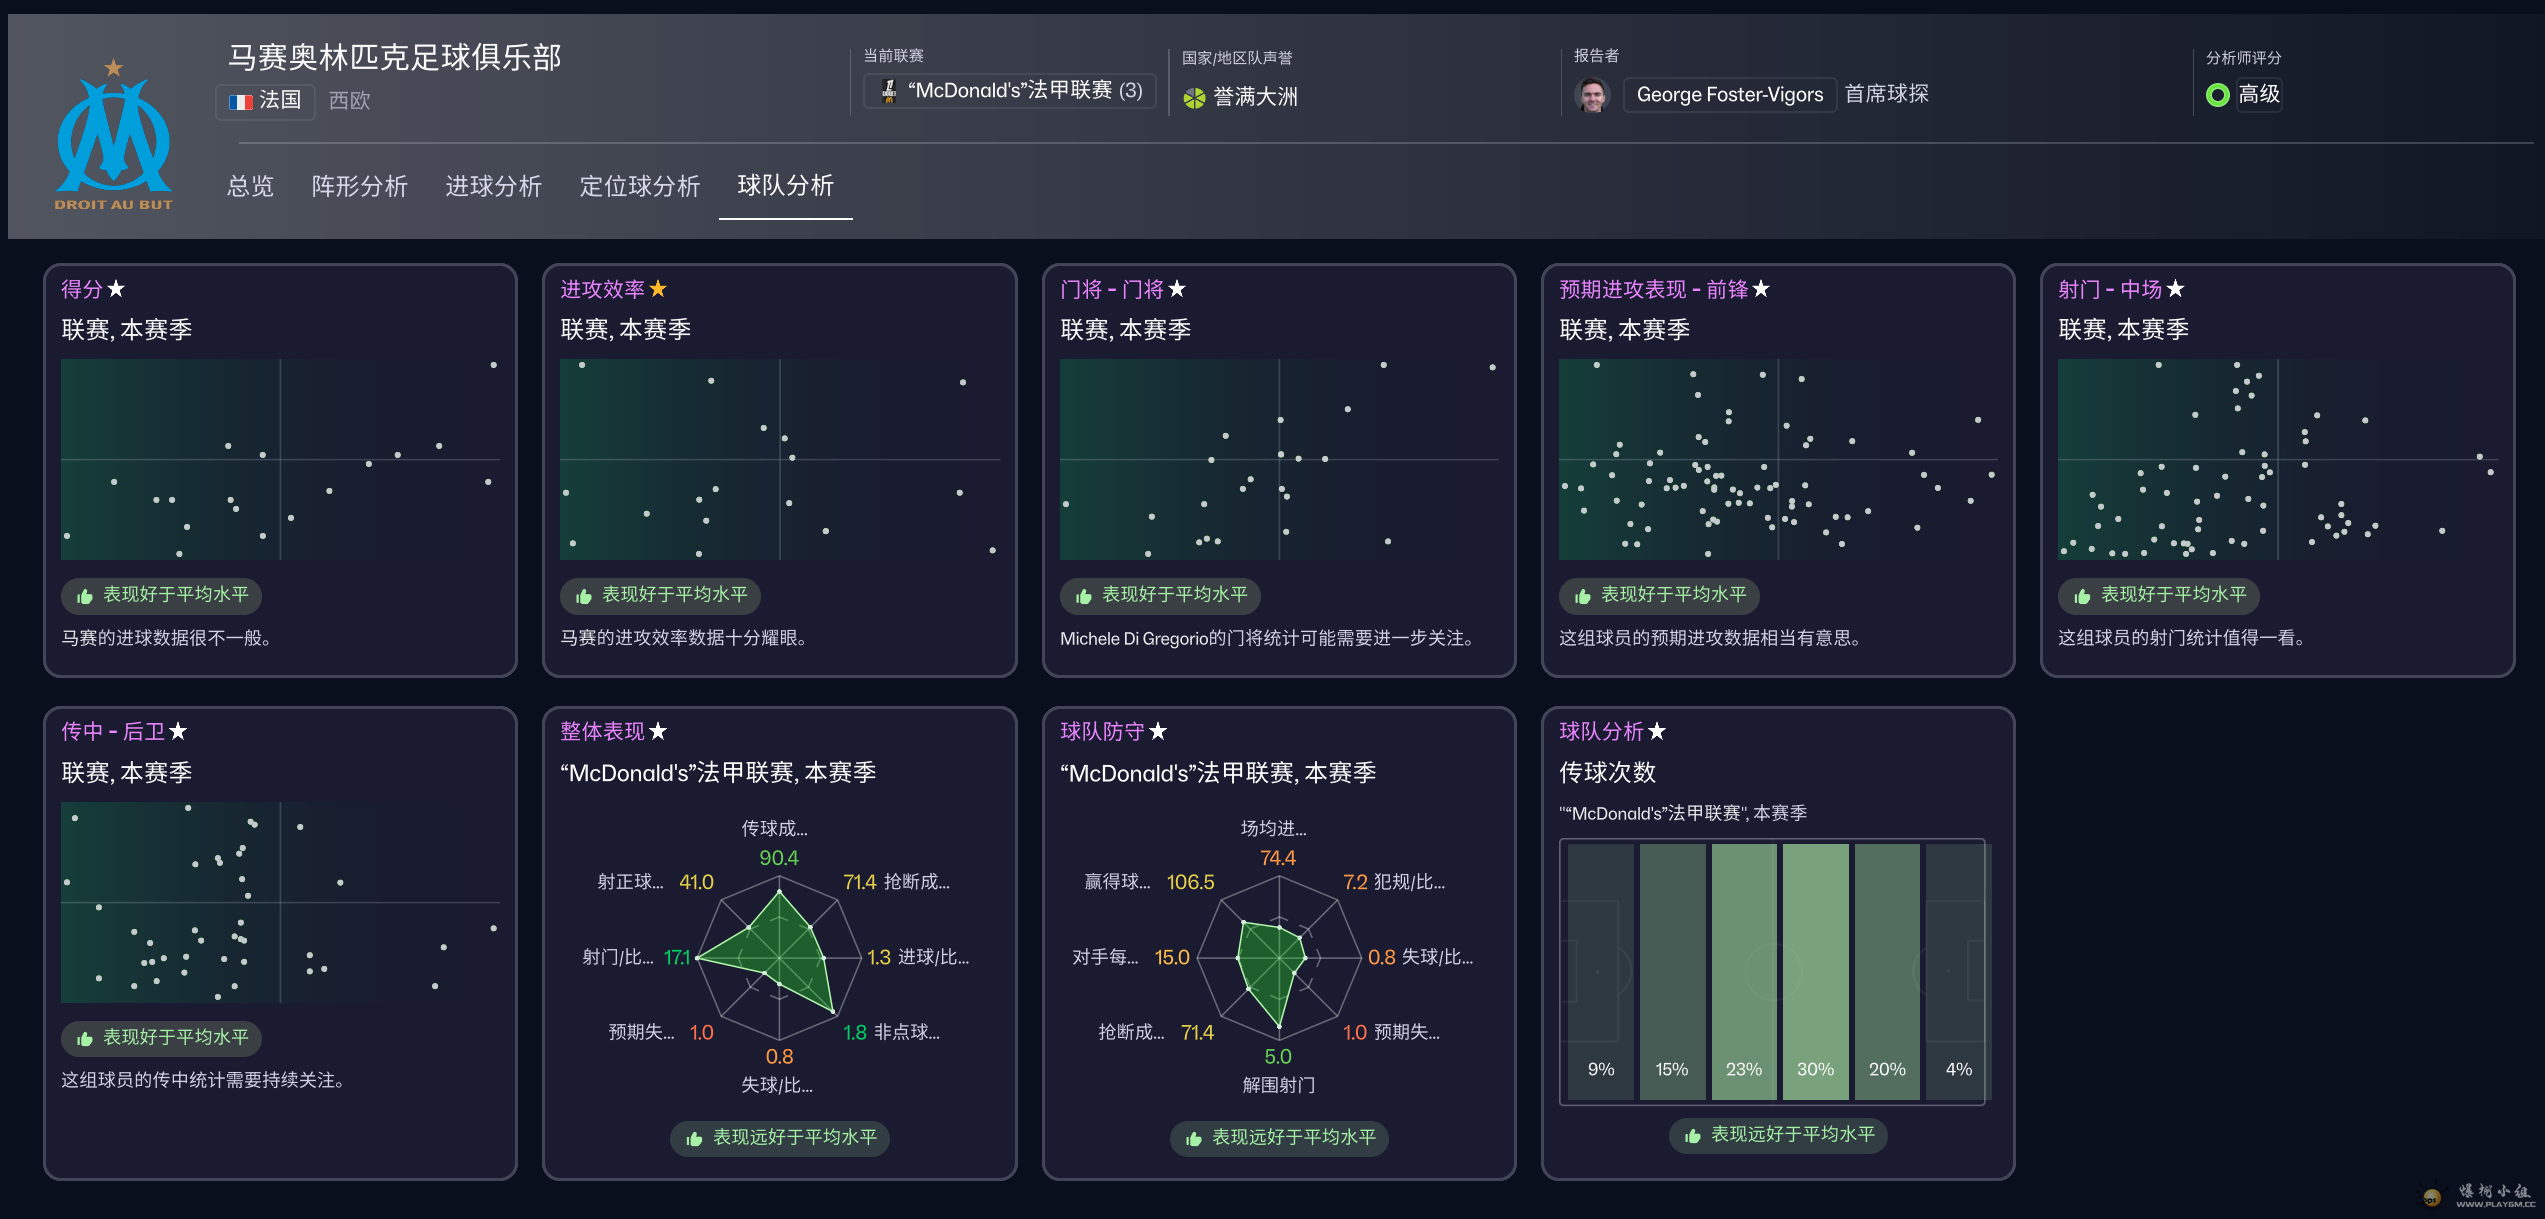Toggle the star next to 球队防守
Viewport: 2545px width, 1219px height.
point(1158,731)
